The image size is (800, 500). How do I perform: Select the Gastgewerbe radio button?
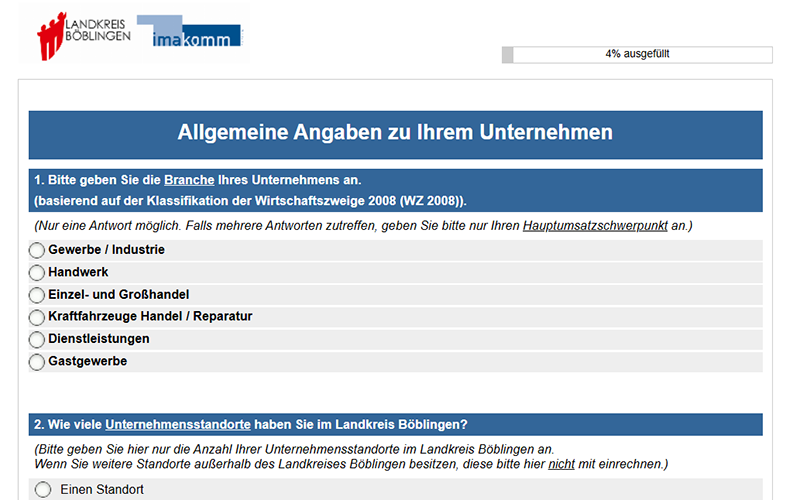pos(37,362)
